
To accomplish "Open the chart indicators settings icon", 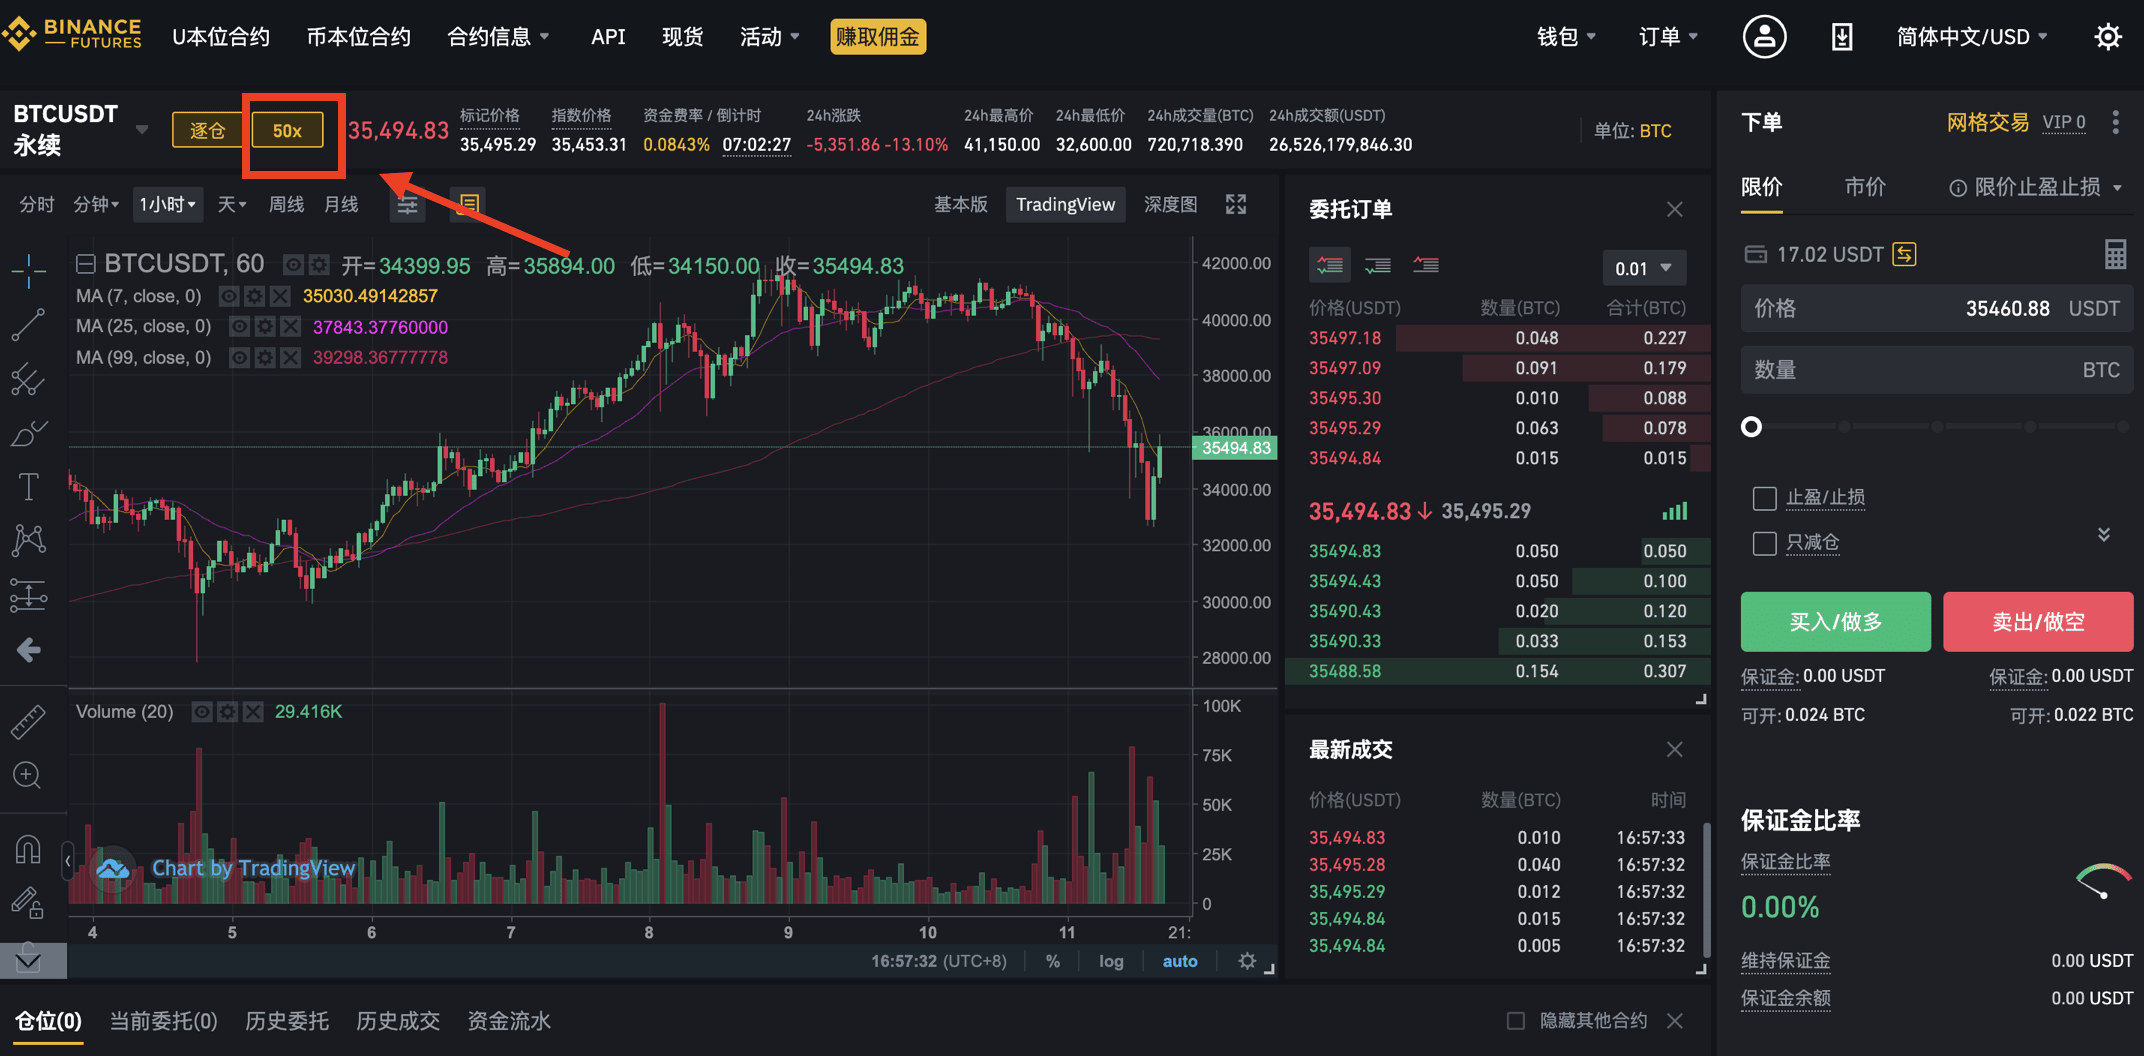I will pyautogui.click(x=408, y=205).
